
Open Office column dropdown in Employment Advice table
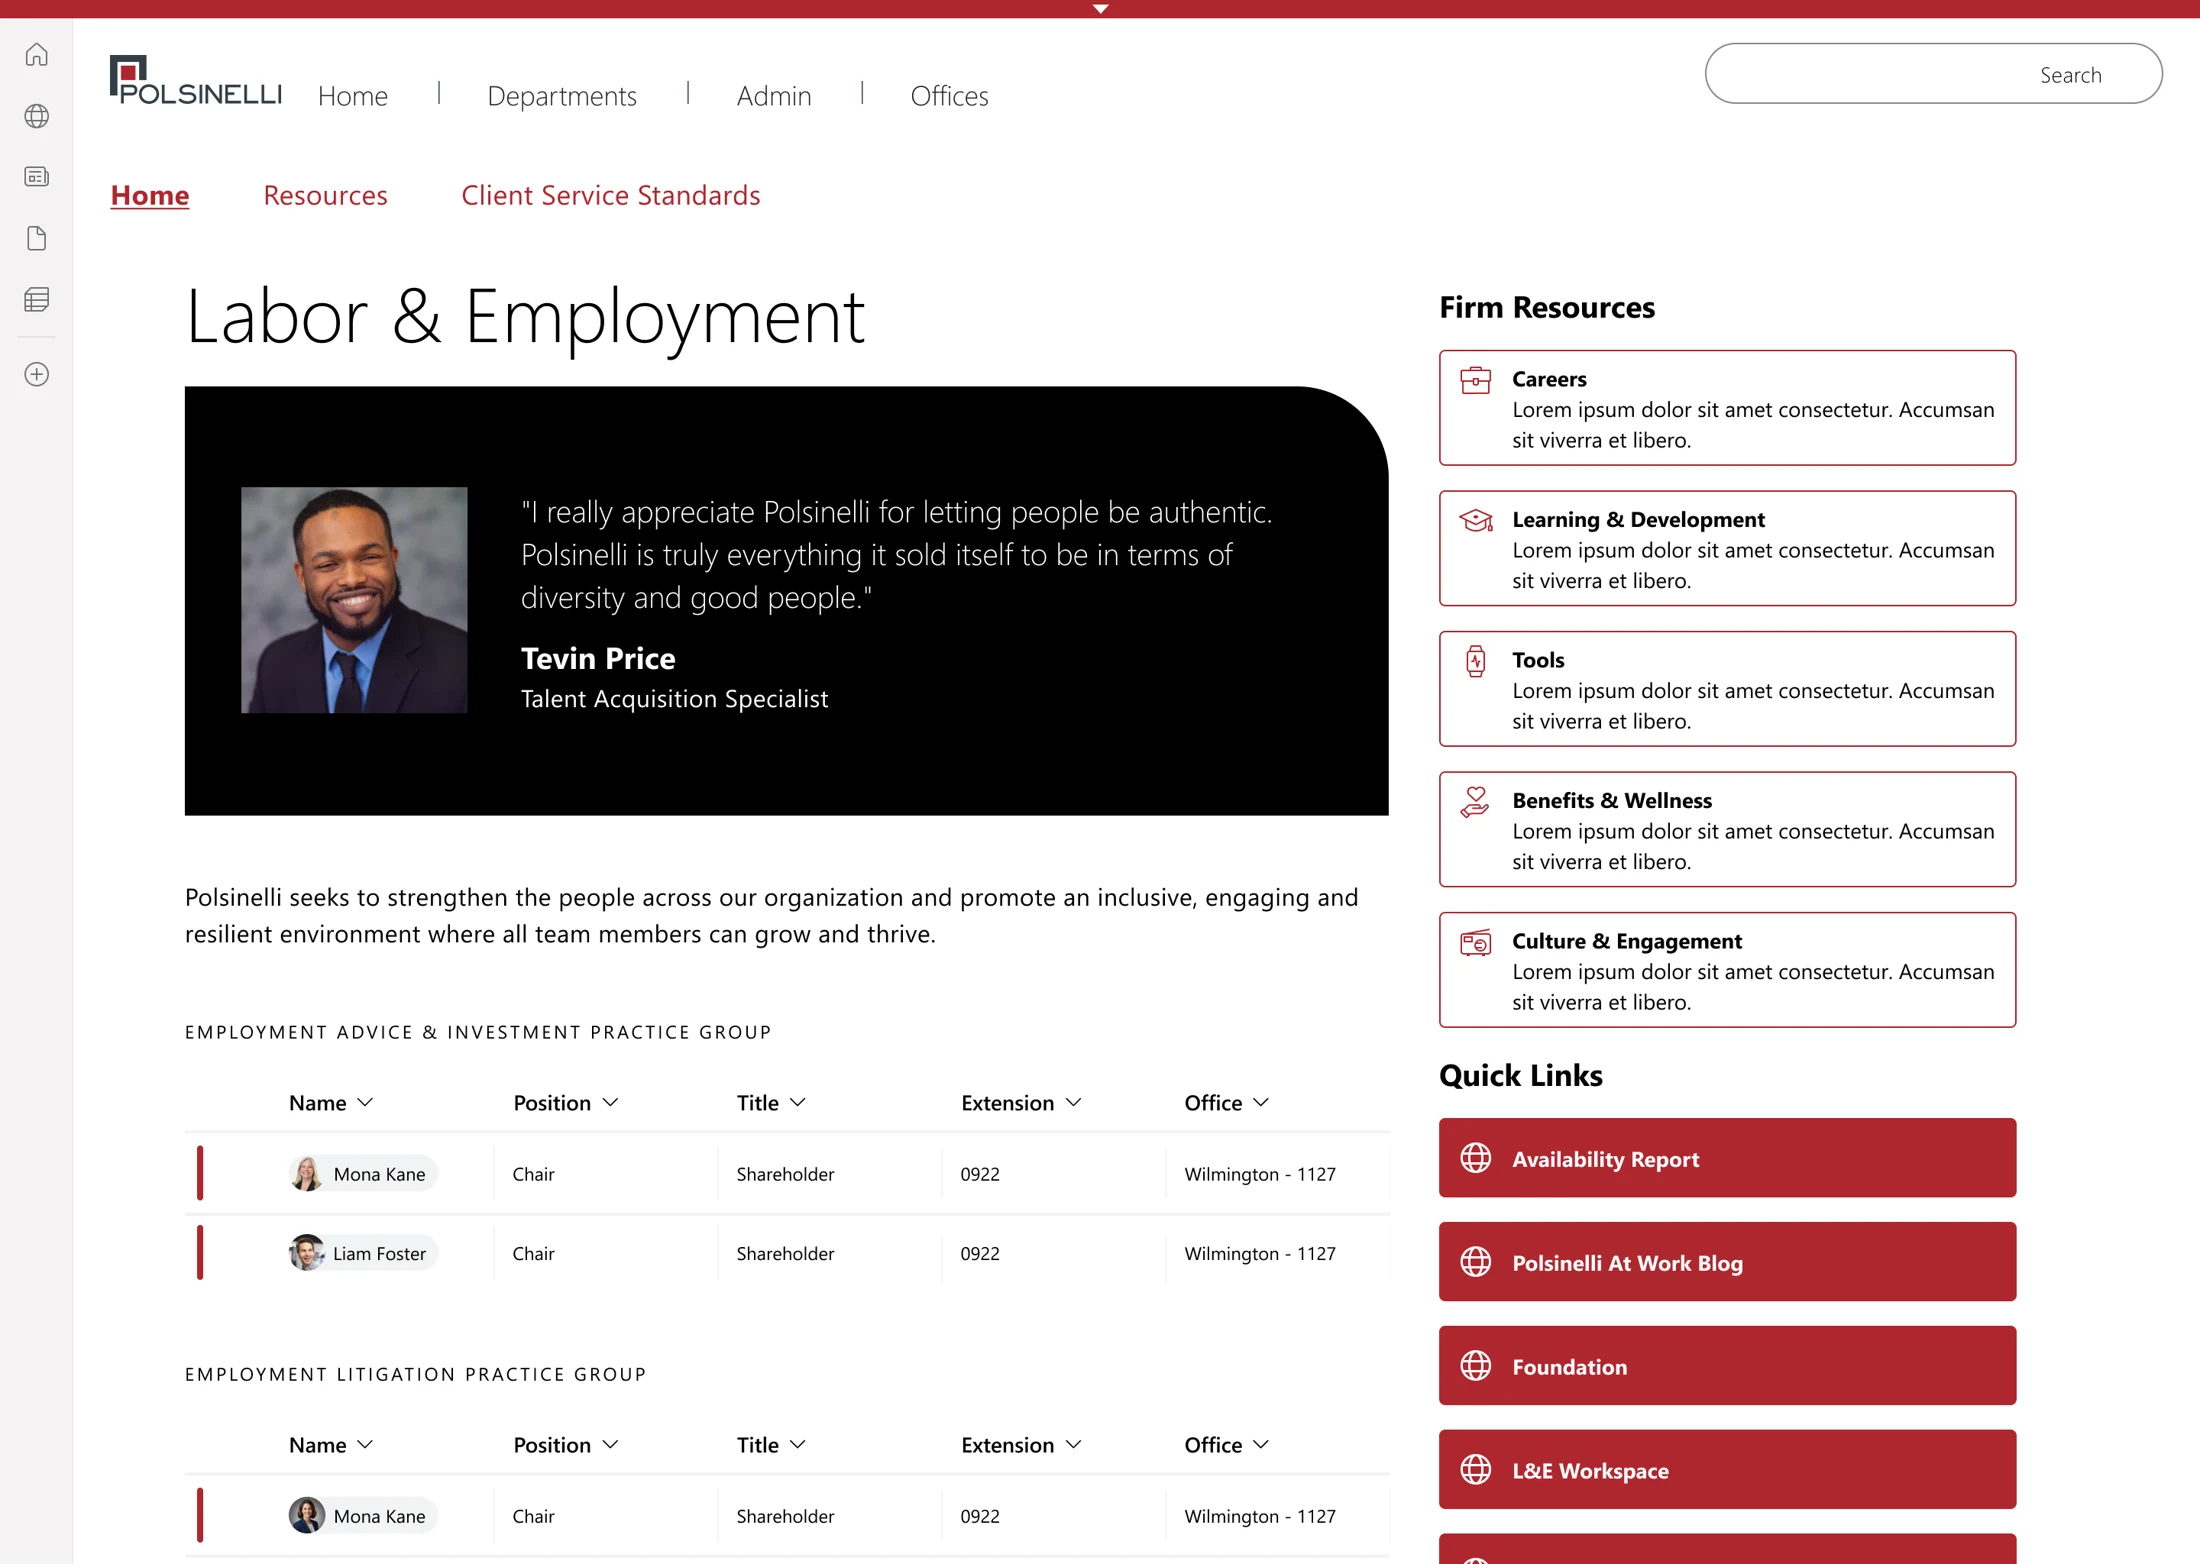1260,1102
